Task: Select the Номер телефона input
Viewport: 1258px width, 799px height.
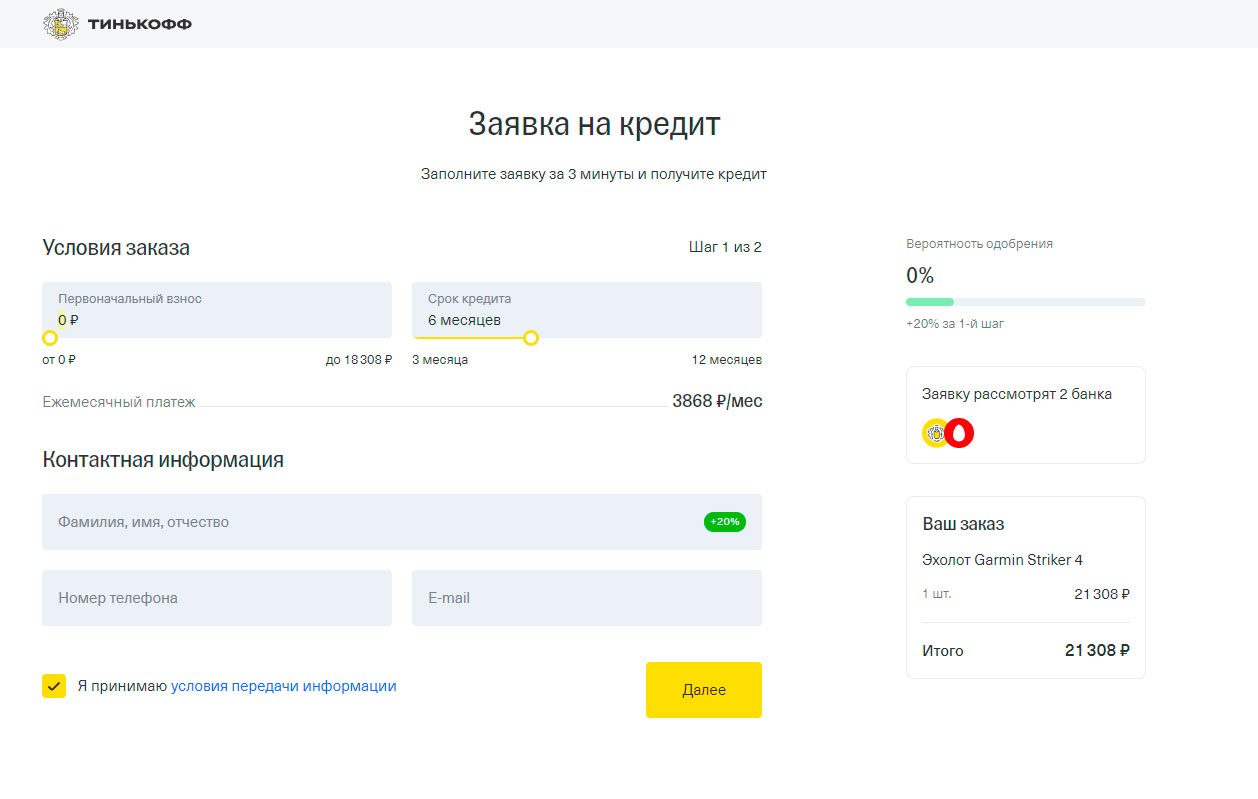Action: pyautogui.click(x=216, y=598)
